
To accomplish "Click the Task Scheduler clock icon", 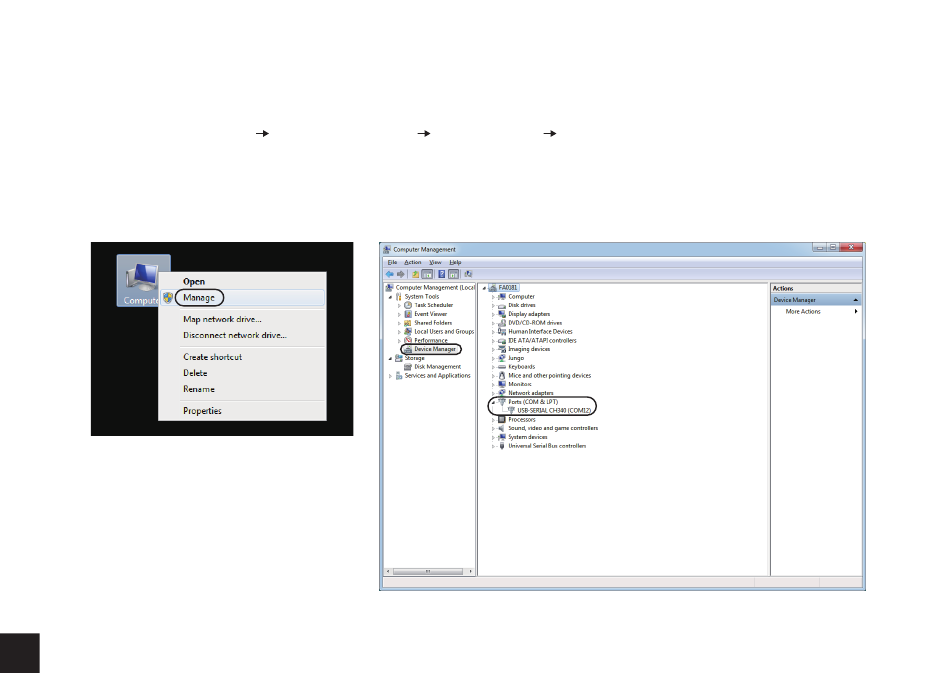I will (408, 305).
